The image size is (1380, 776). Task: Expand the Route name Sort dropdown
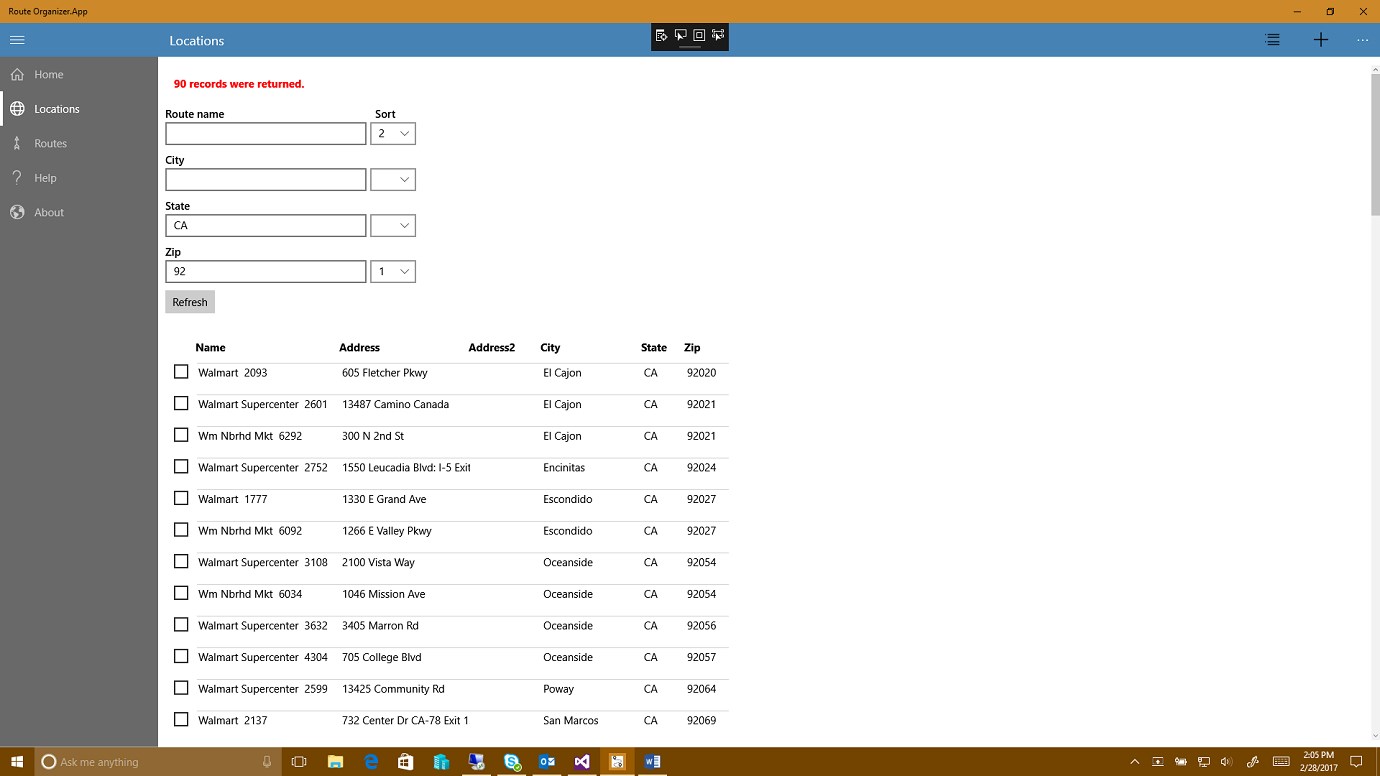point(393,133)
